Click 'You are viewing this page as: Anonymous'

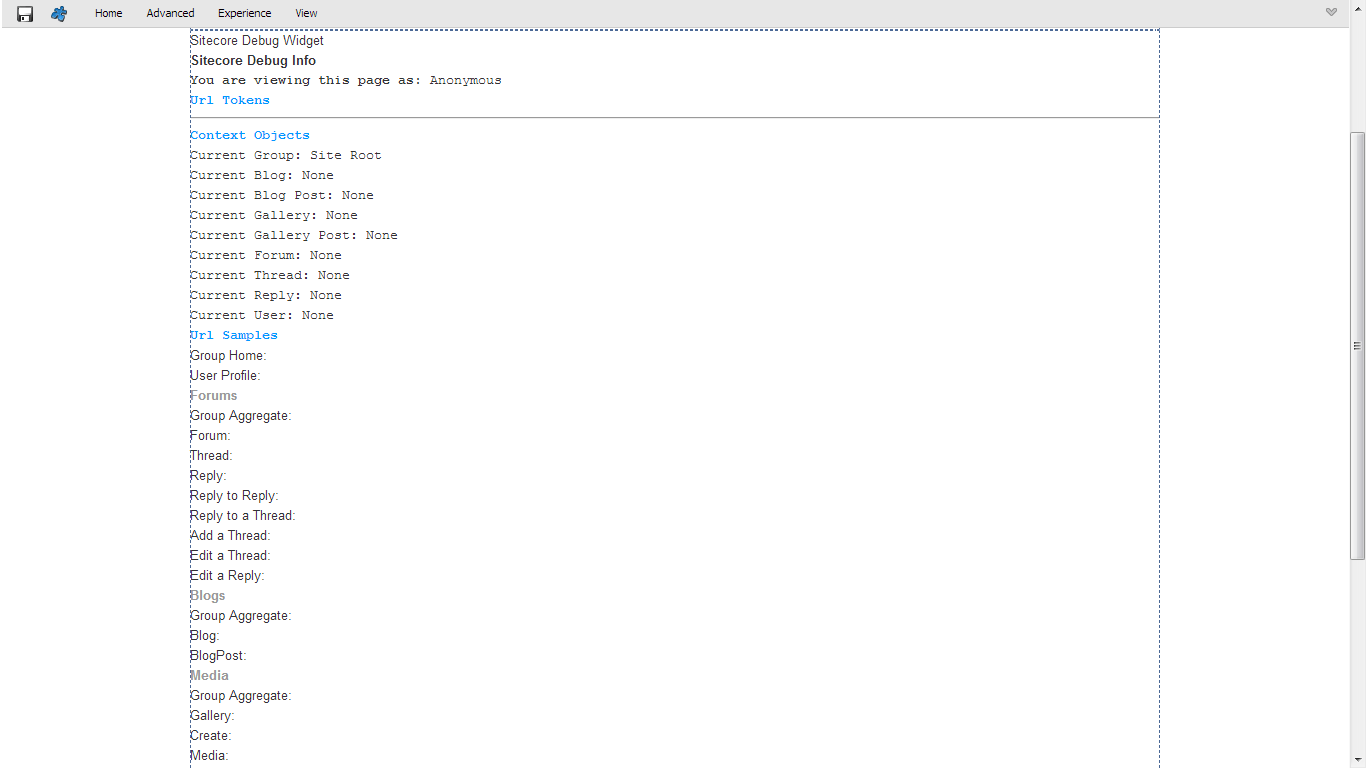[346, 80]
